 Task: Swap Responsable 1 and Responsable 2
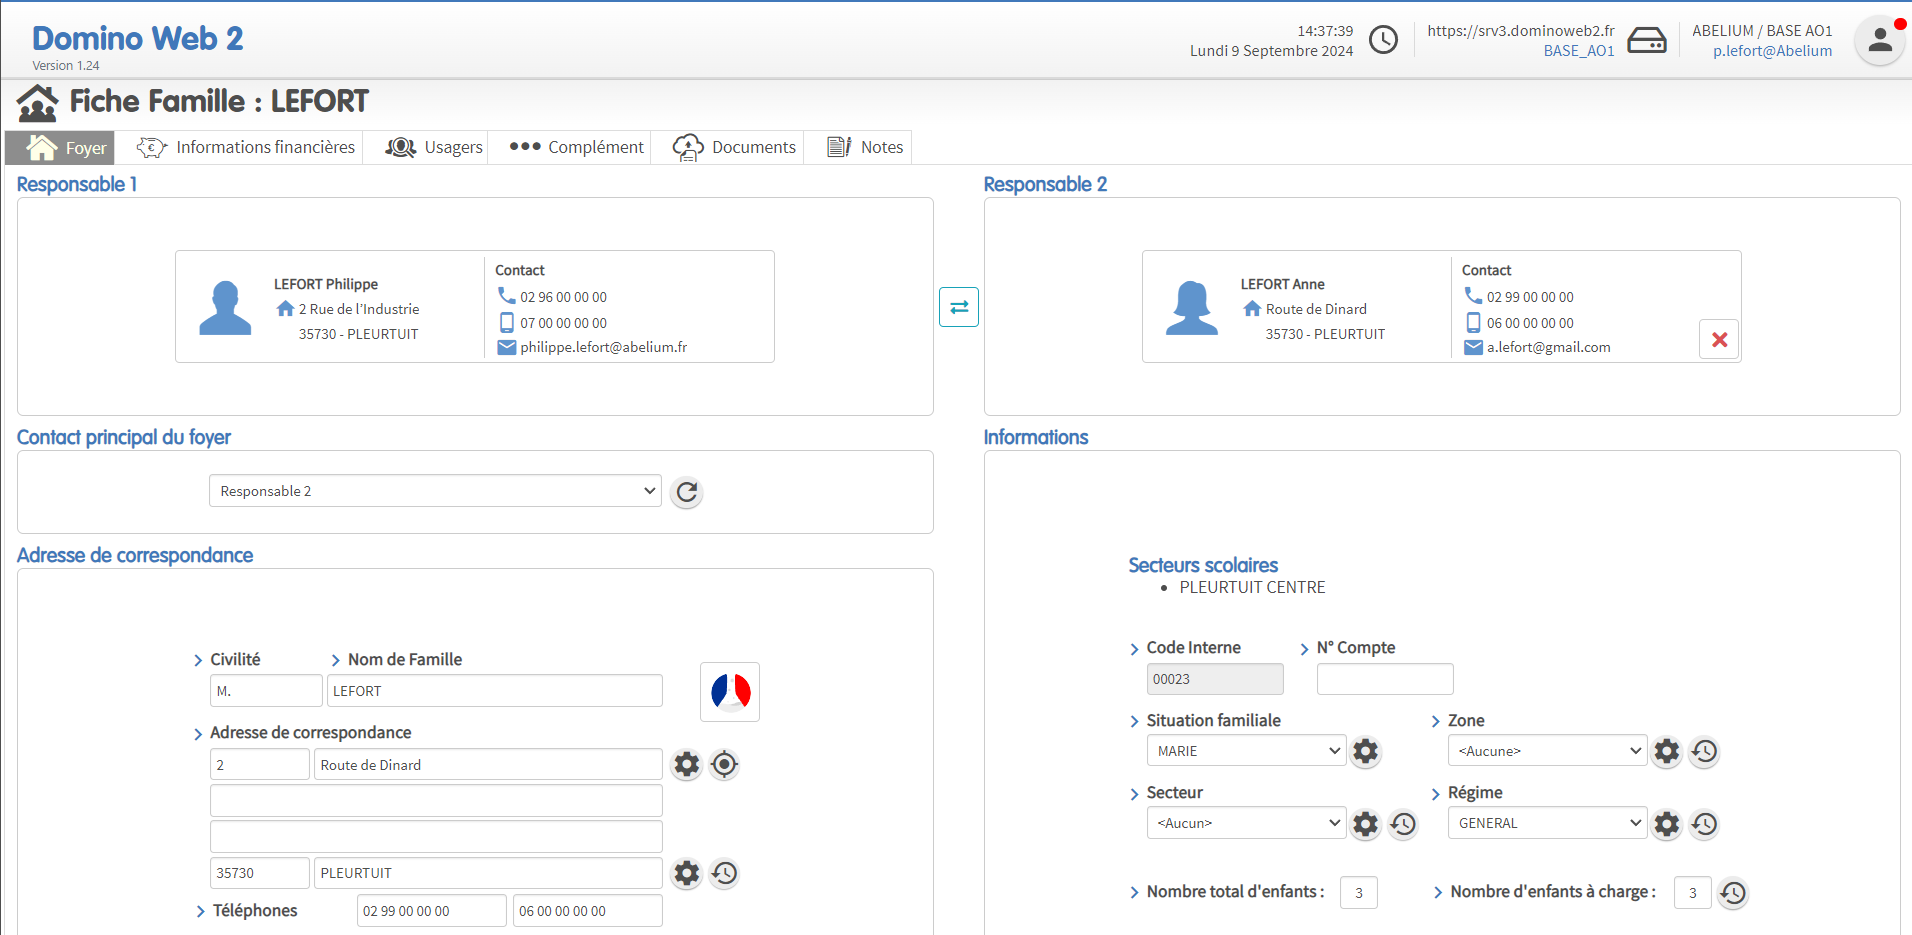click(958, 307)
